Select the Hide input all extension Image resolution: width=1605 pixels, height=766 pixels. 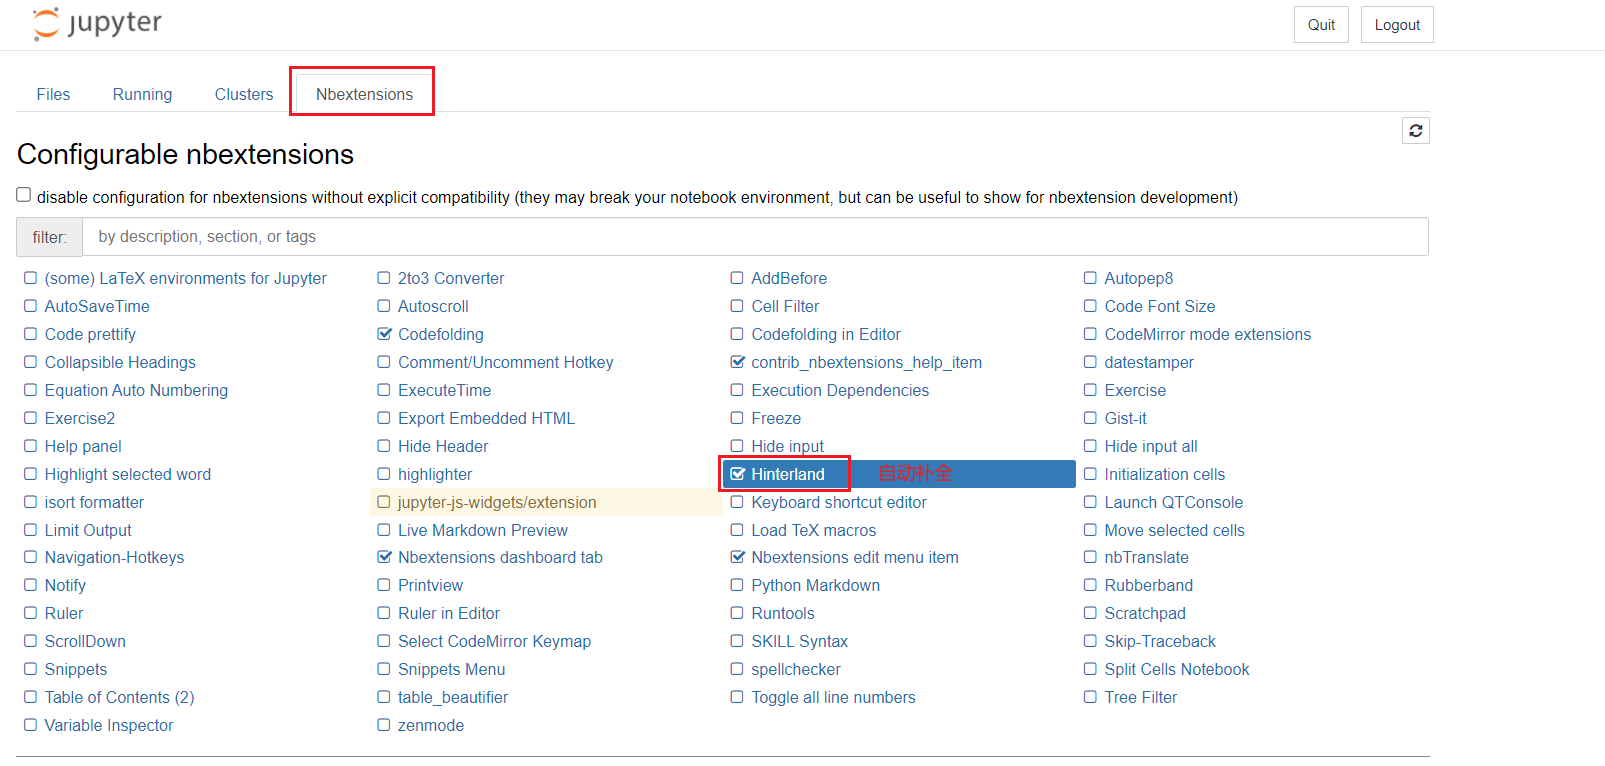click(1151, 446)
